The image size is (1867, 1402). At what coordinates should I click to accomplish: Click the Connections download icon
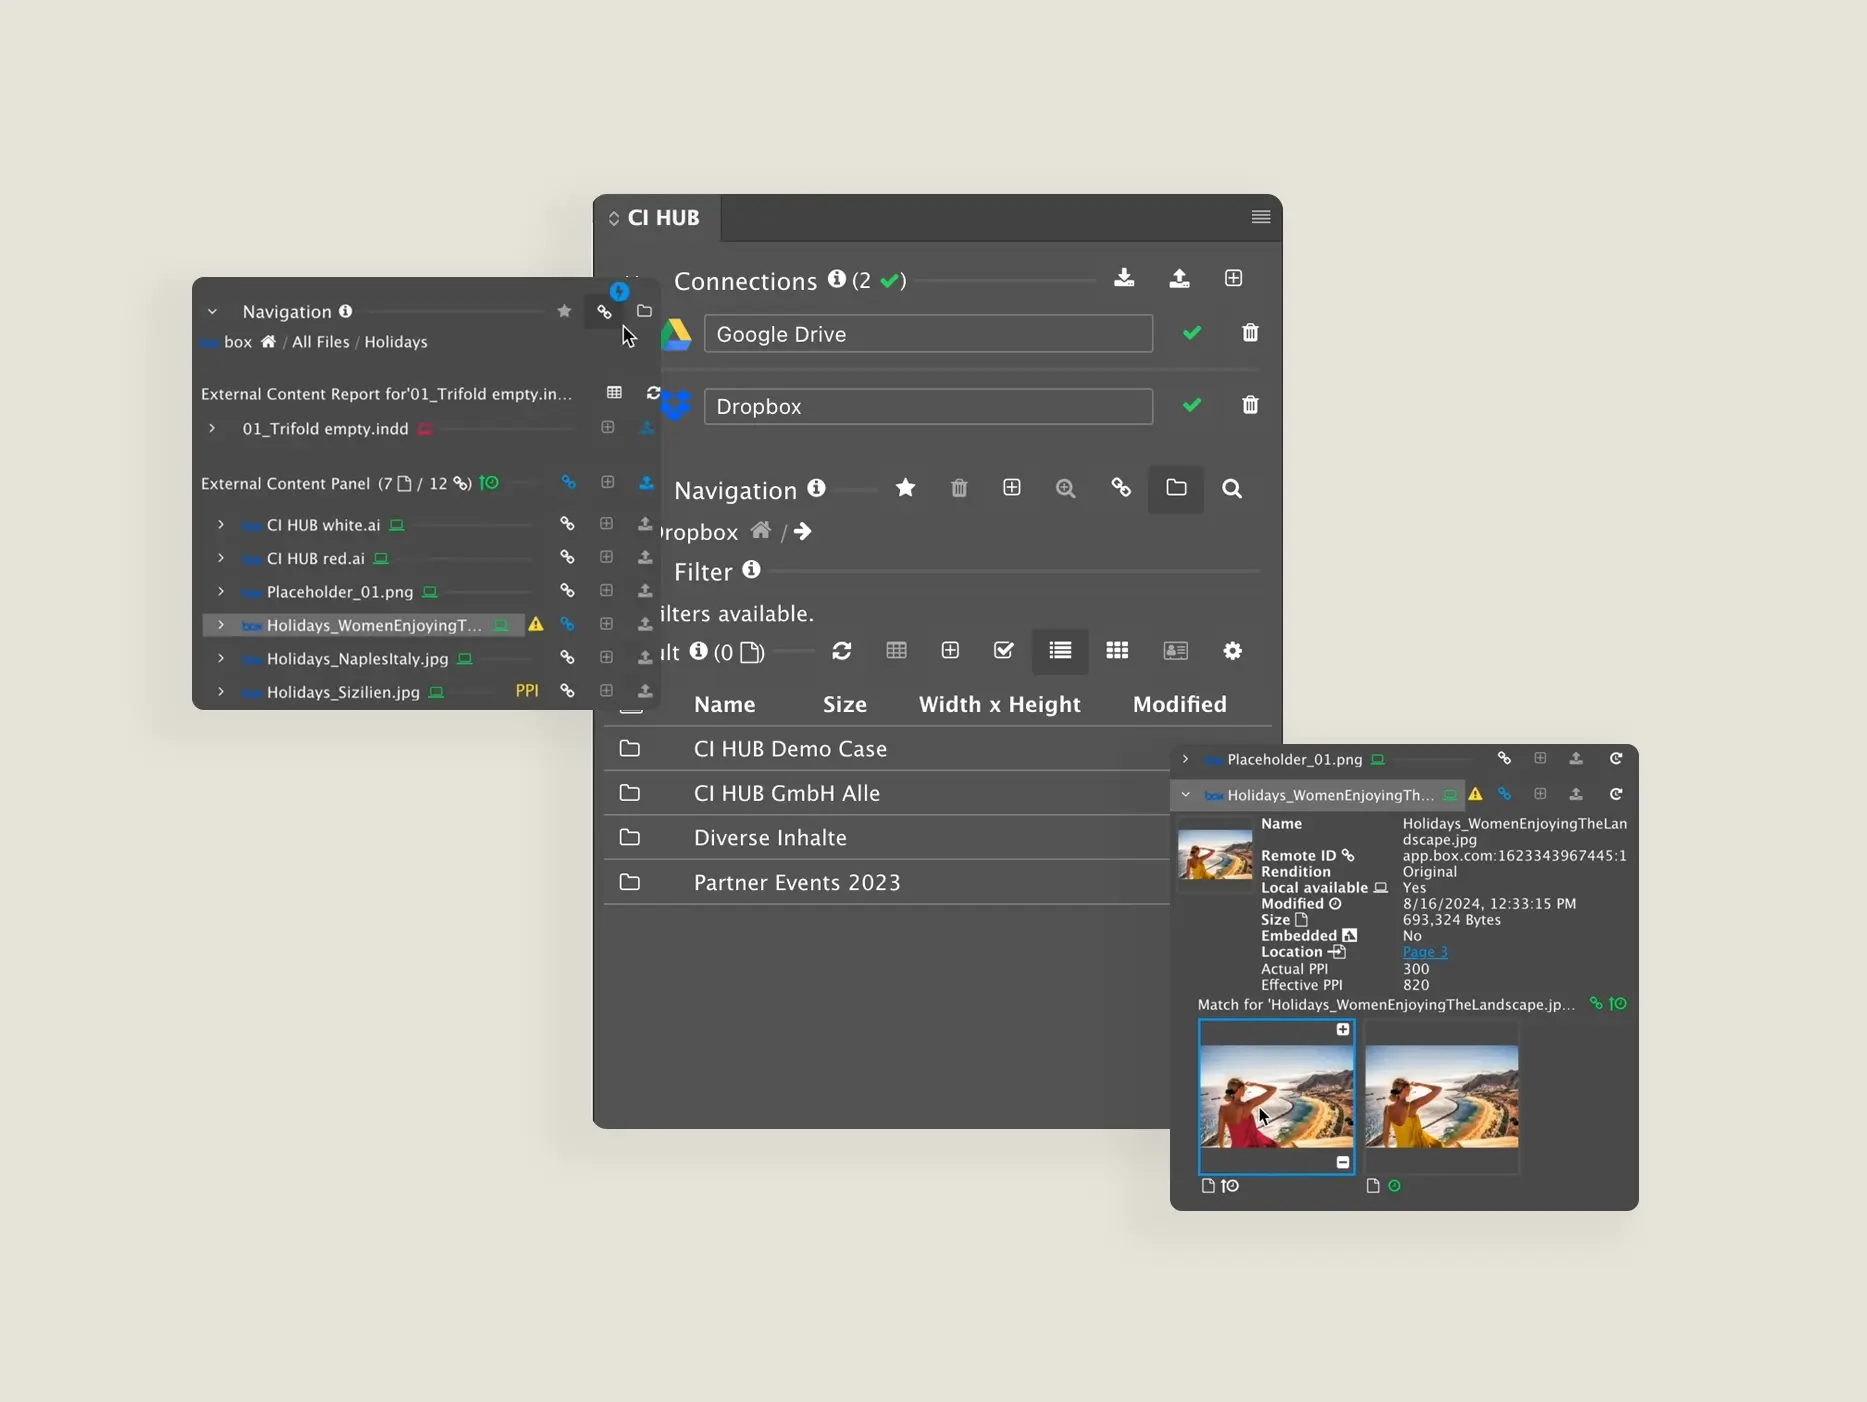[x=1124, y=278]
